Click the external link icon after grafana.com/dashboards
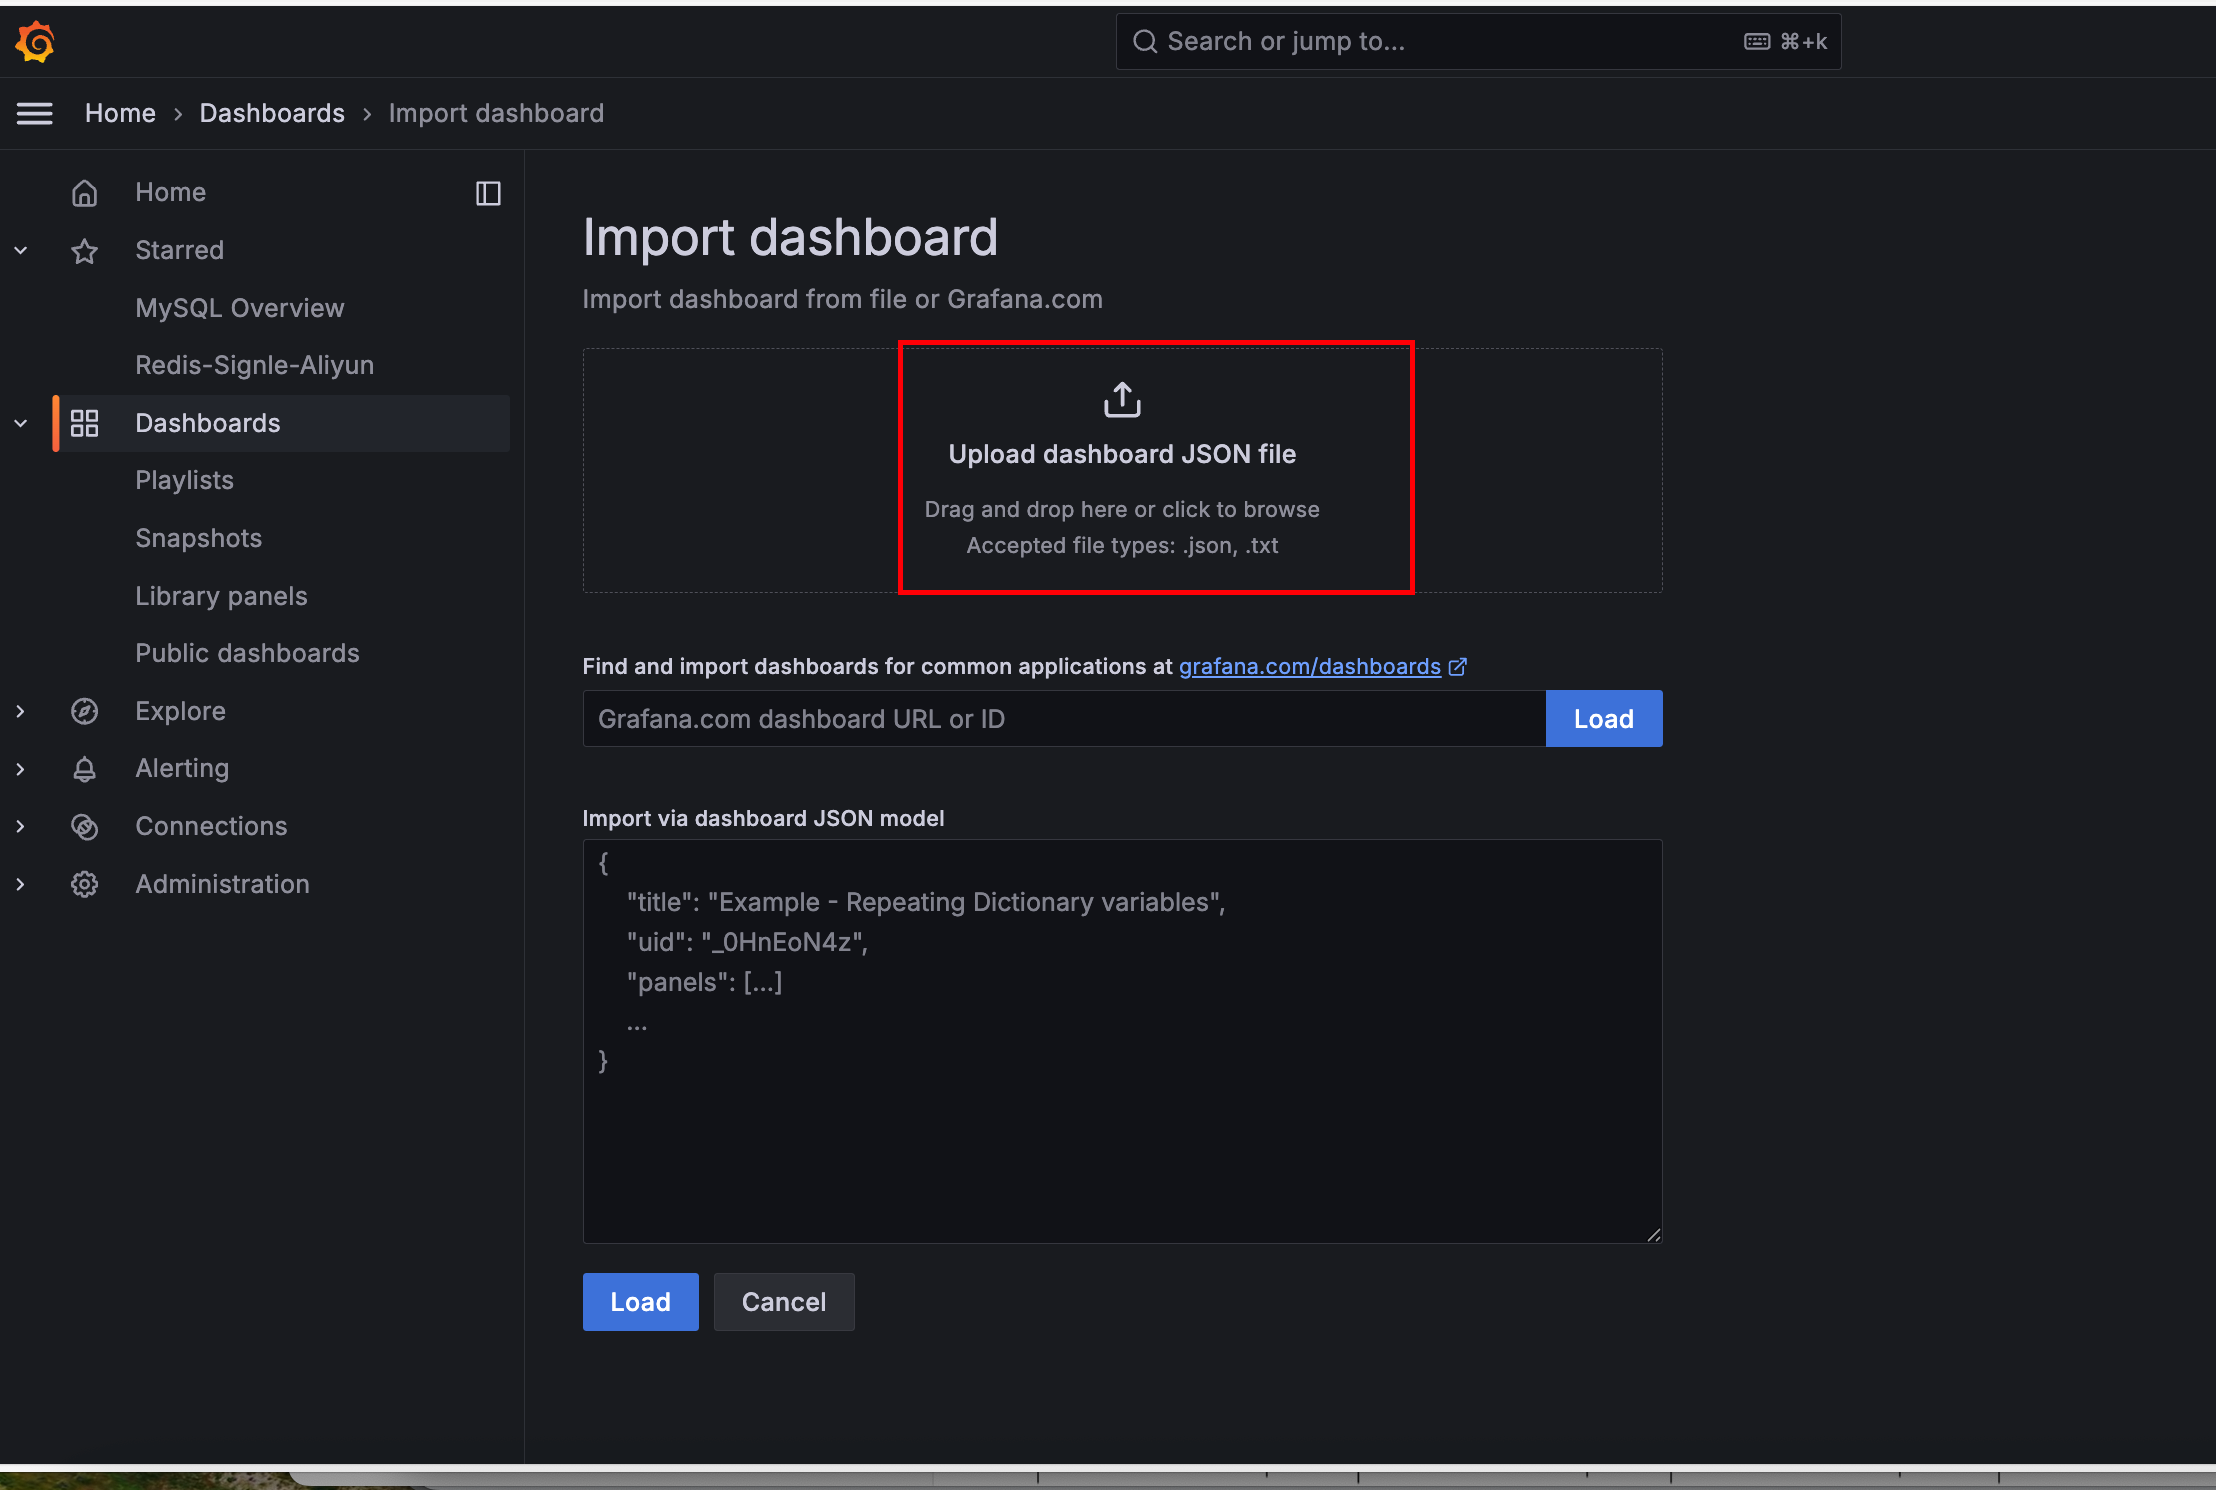2216x1490 pixels. (x=1458, y=667)
